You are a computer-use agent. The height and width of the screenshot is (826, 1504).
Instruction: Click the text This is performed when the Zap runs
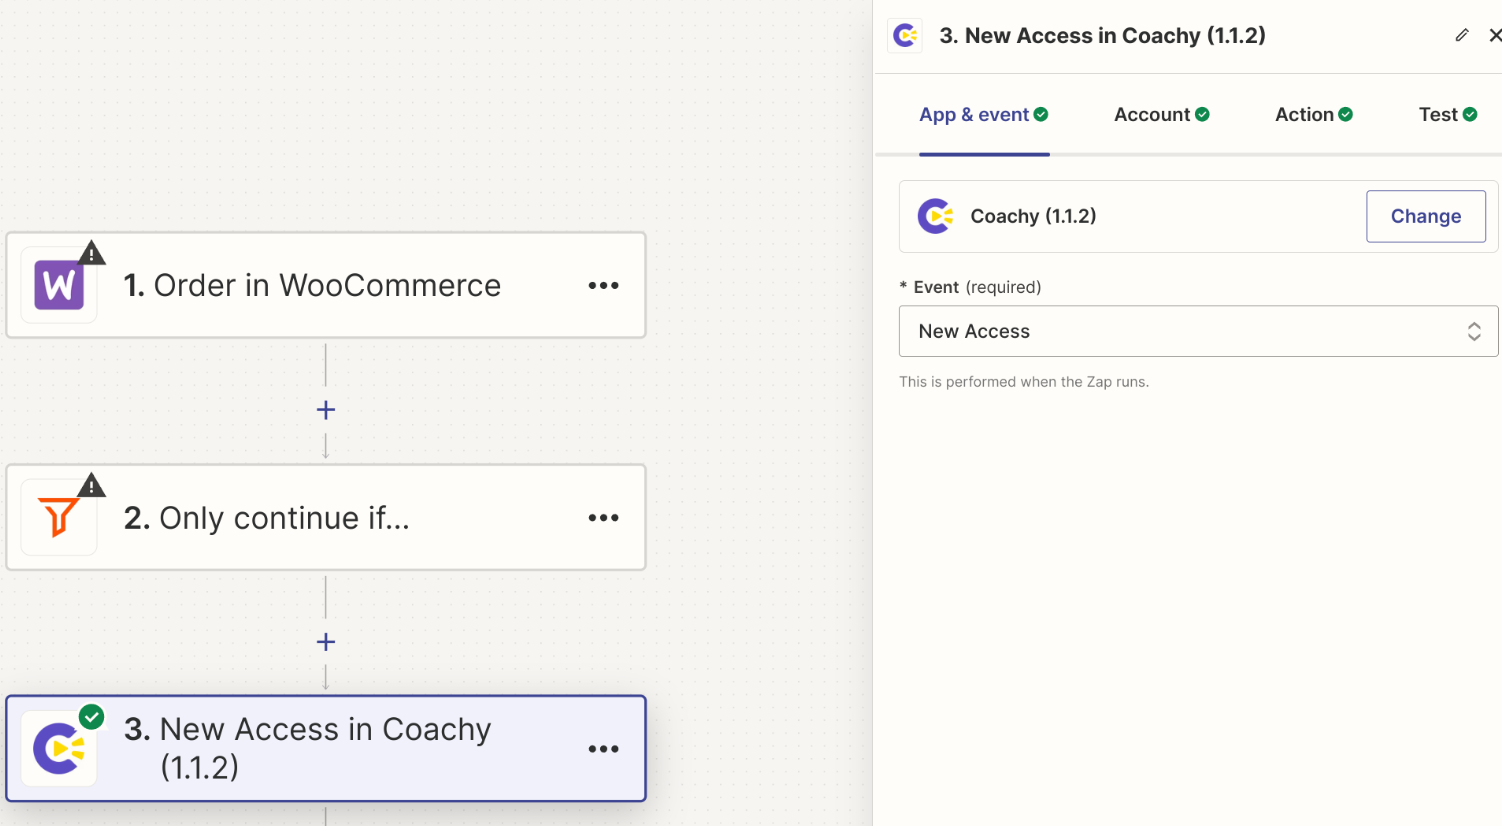[1024, 382]
